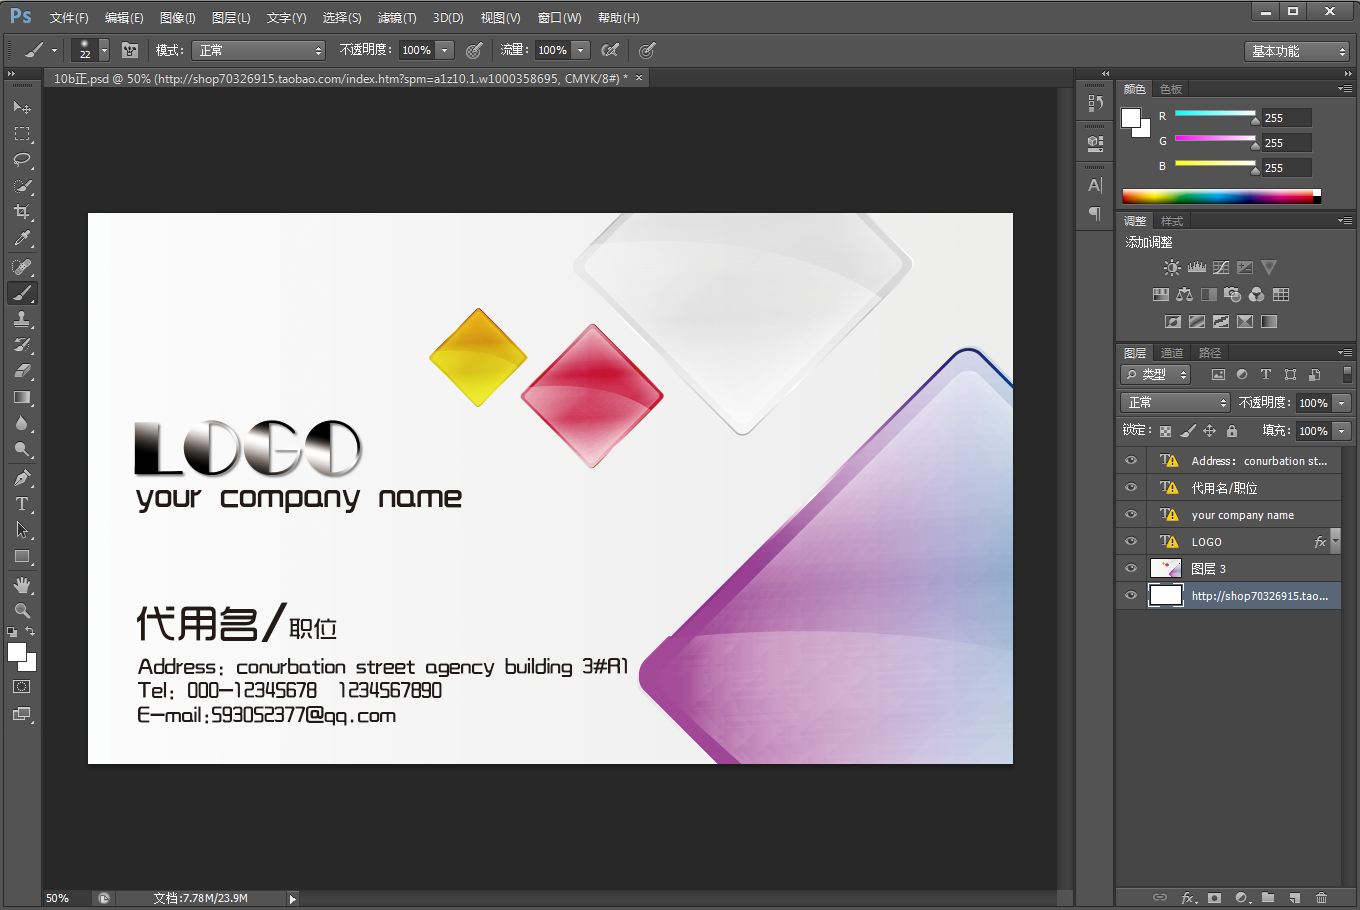Select the Path Selection tool
Image resolution: width=1360 pixels, height=910 pixels.
tap(22, 530)
